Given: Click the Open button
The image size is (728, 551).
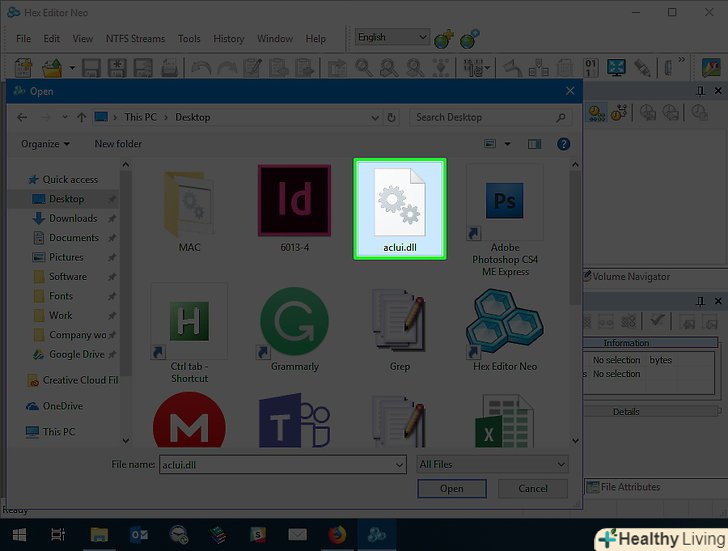Looking at the screenshot, I should point(452,489).
